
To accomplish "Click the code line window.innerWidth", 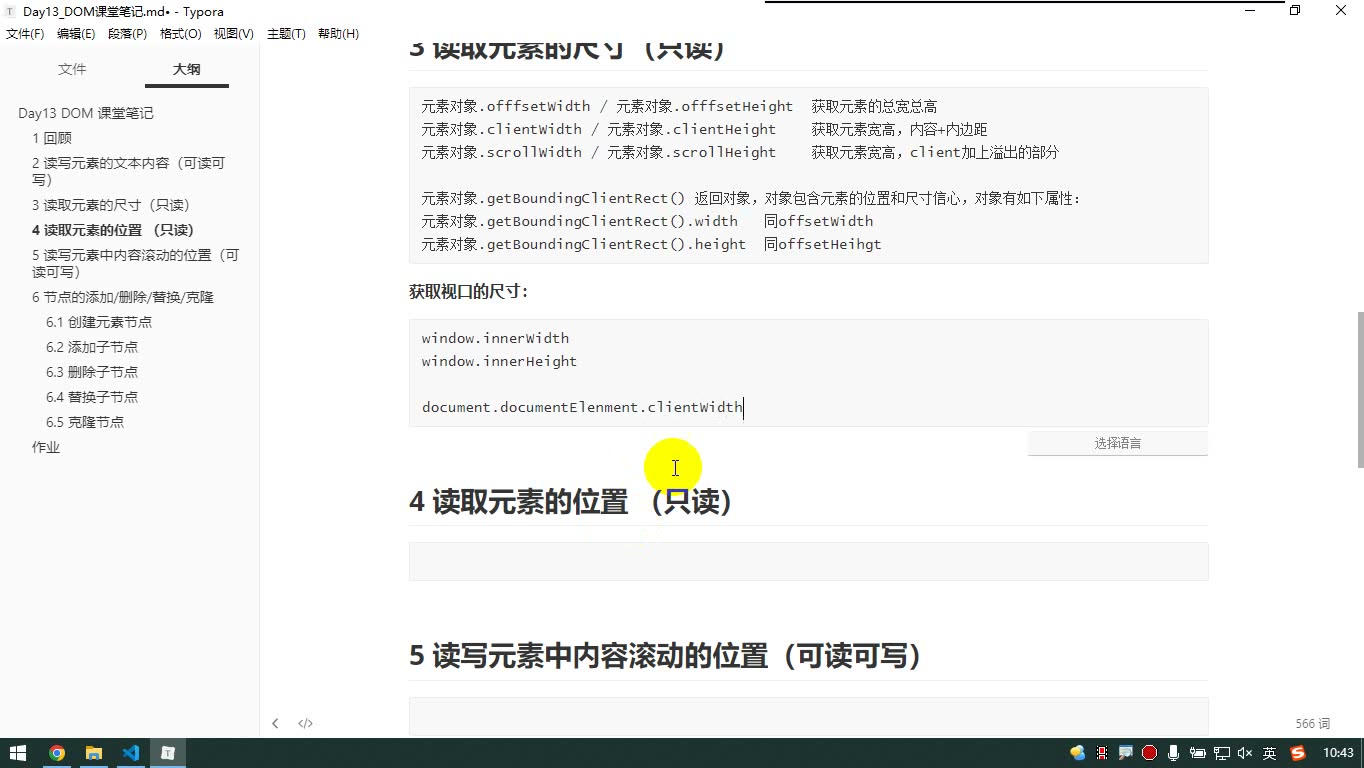I will 495,338.
